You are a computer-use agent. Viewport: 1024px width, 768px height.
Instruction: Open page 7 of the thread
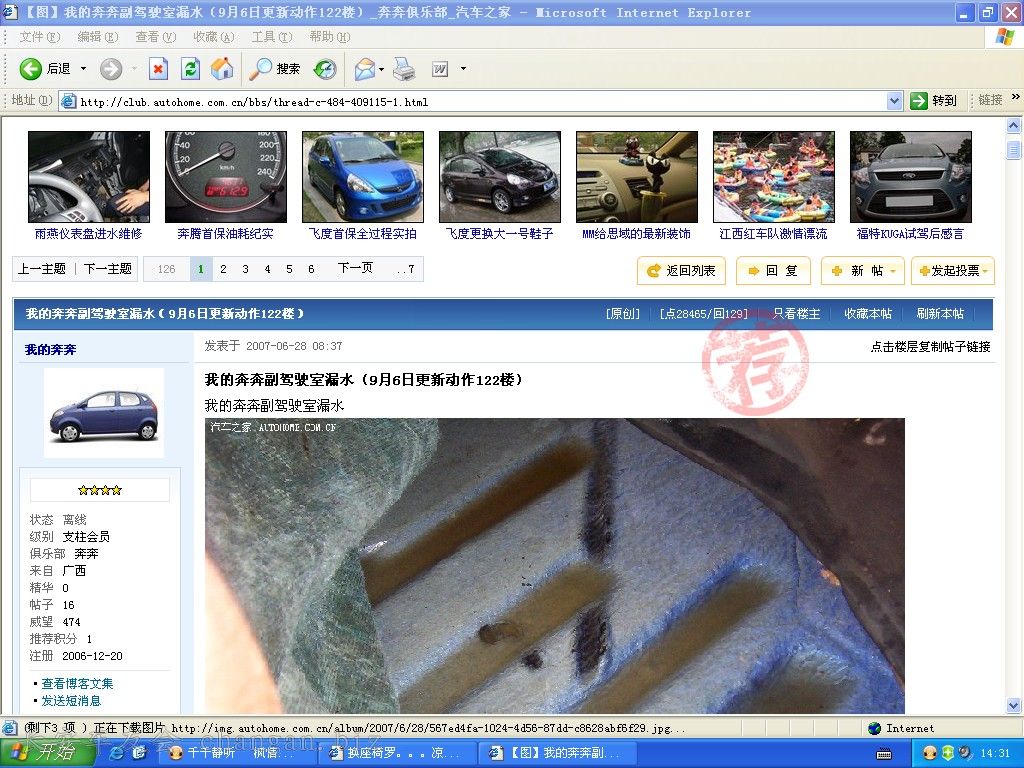click(x=406, y=269)
